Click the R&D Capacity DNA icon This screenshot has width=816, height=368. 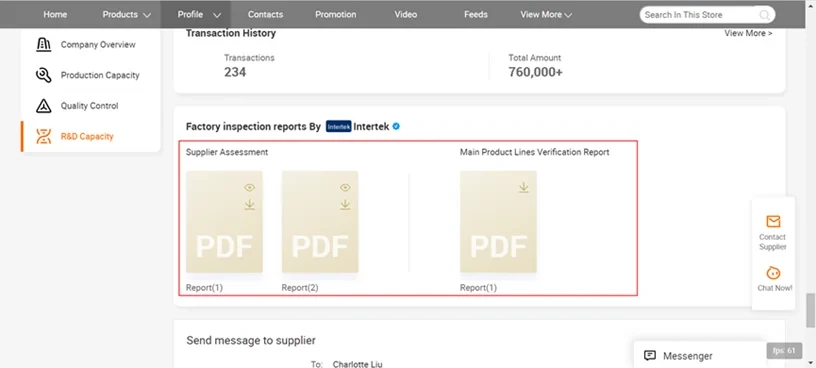click(x=44, y=137)
